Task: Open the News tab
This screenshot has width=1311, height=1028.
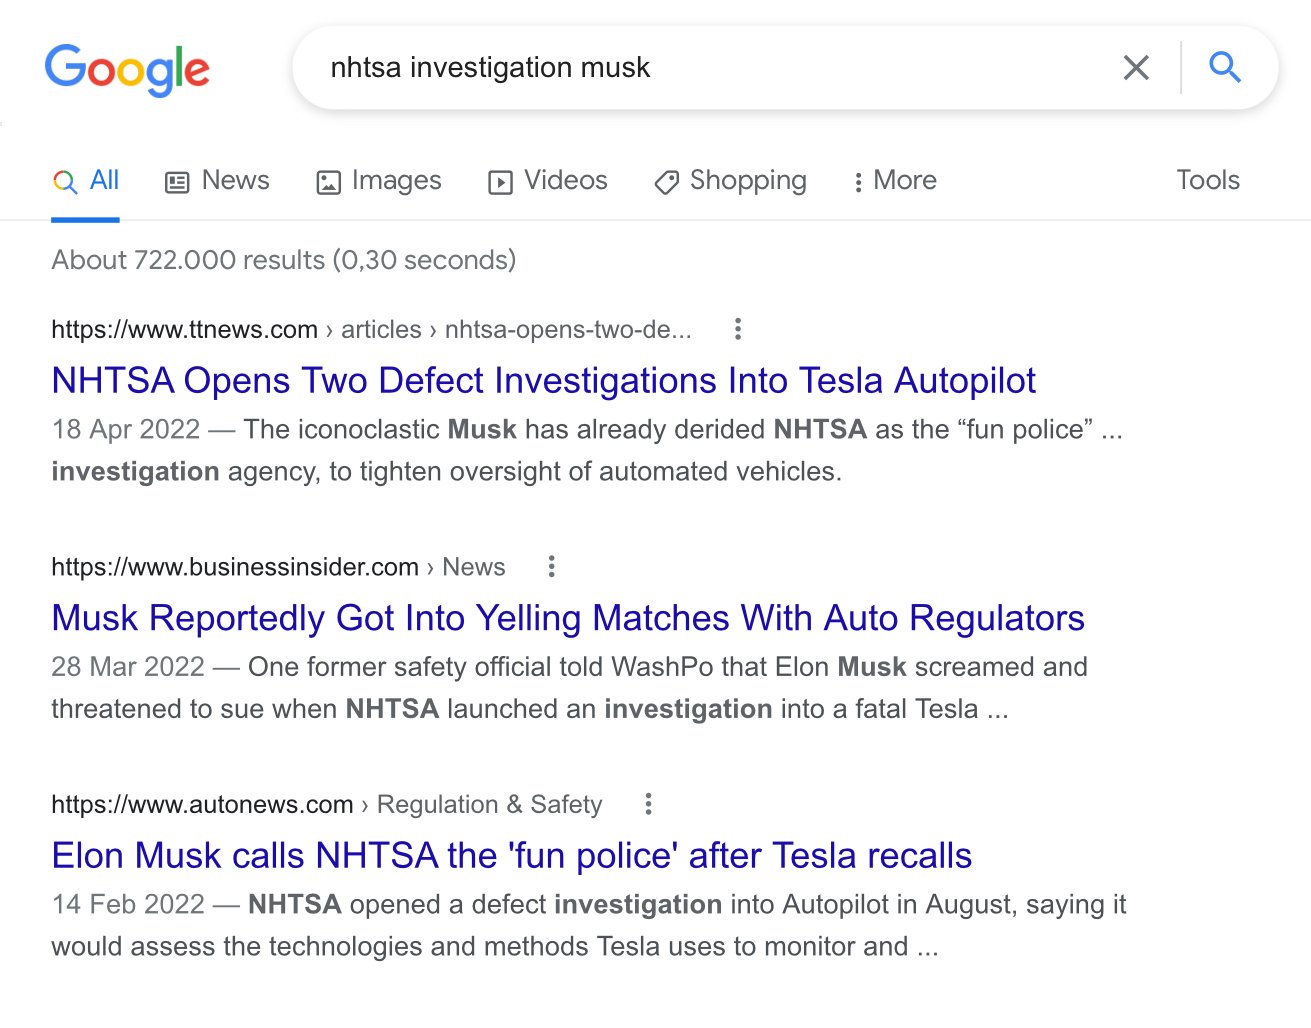Action: [217, 181]
